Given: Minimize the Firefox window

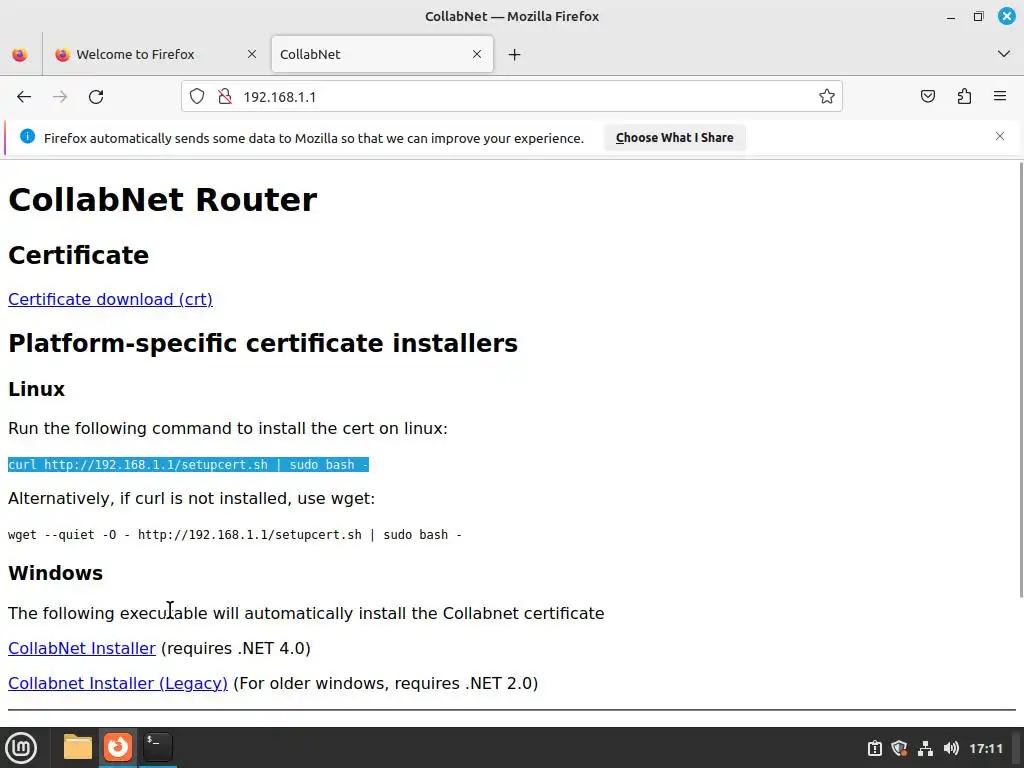Looking at the screenshot, I should (x=951, y=17).
